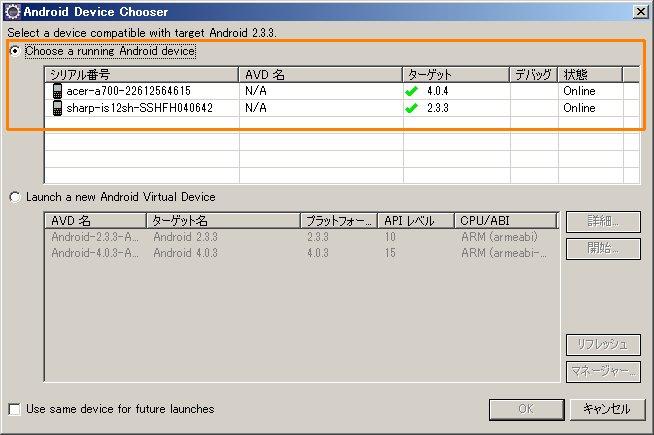Image resolution: width=654 pixels, height=435 pixels.
Task: Click the ターゲット column header
Action: (x=456, y=75)
